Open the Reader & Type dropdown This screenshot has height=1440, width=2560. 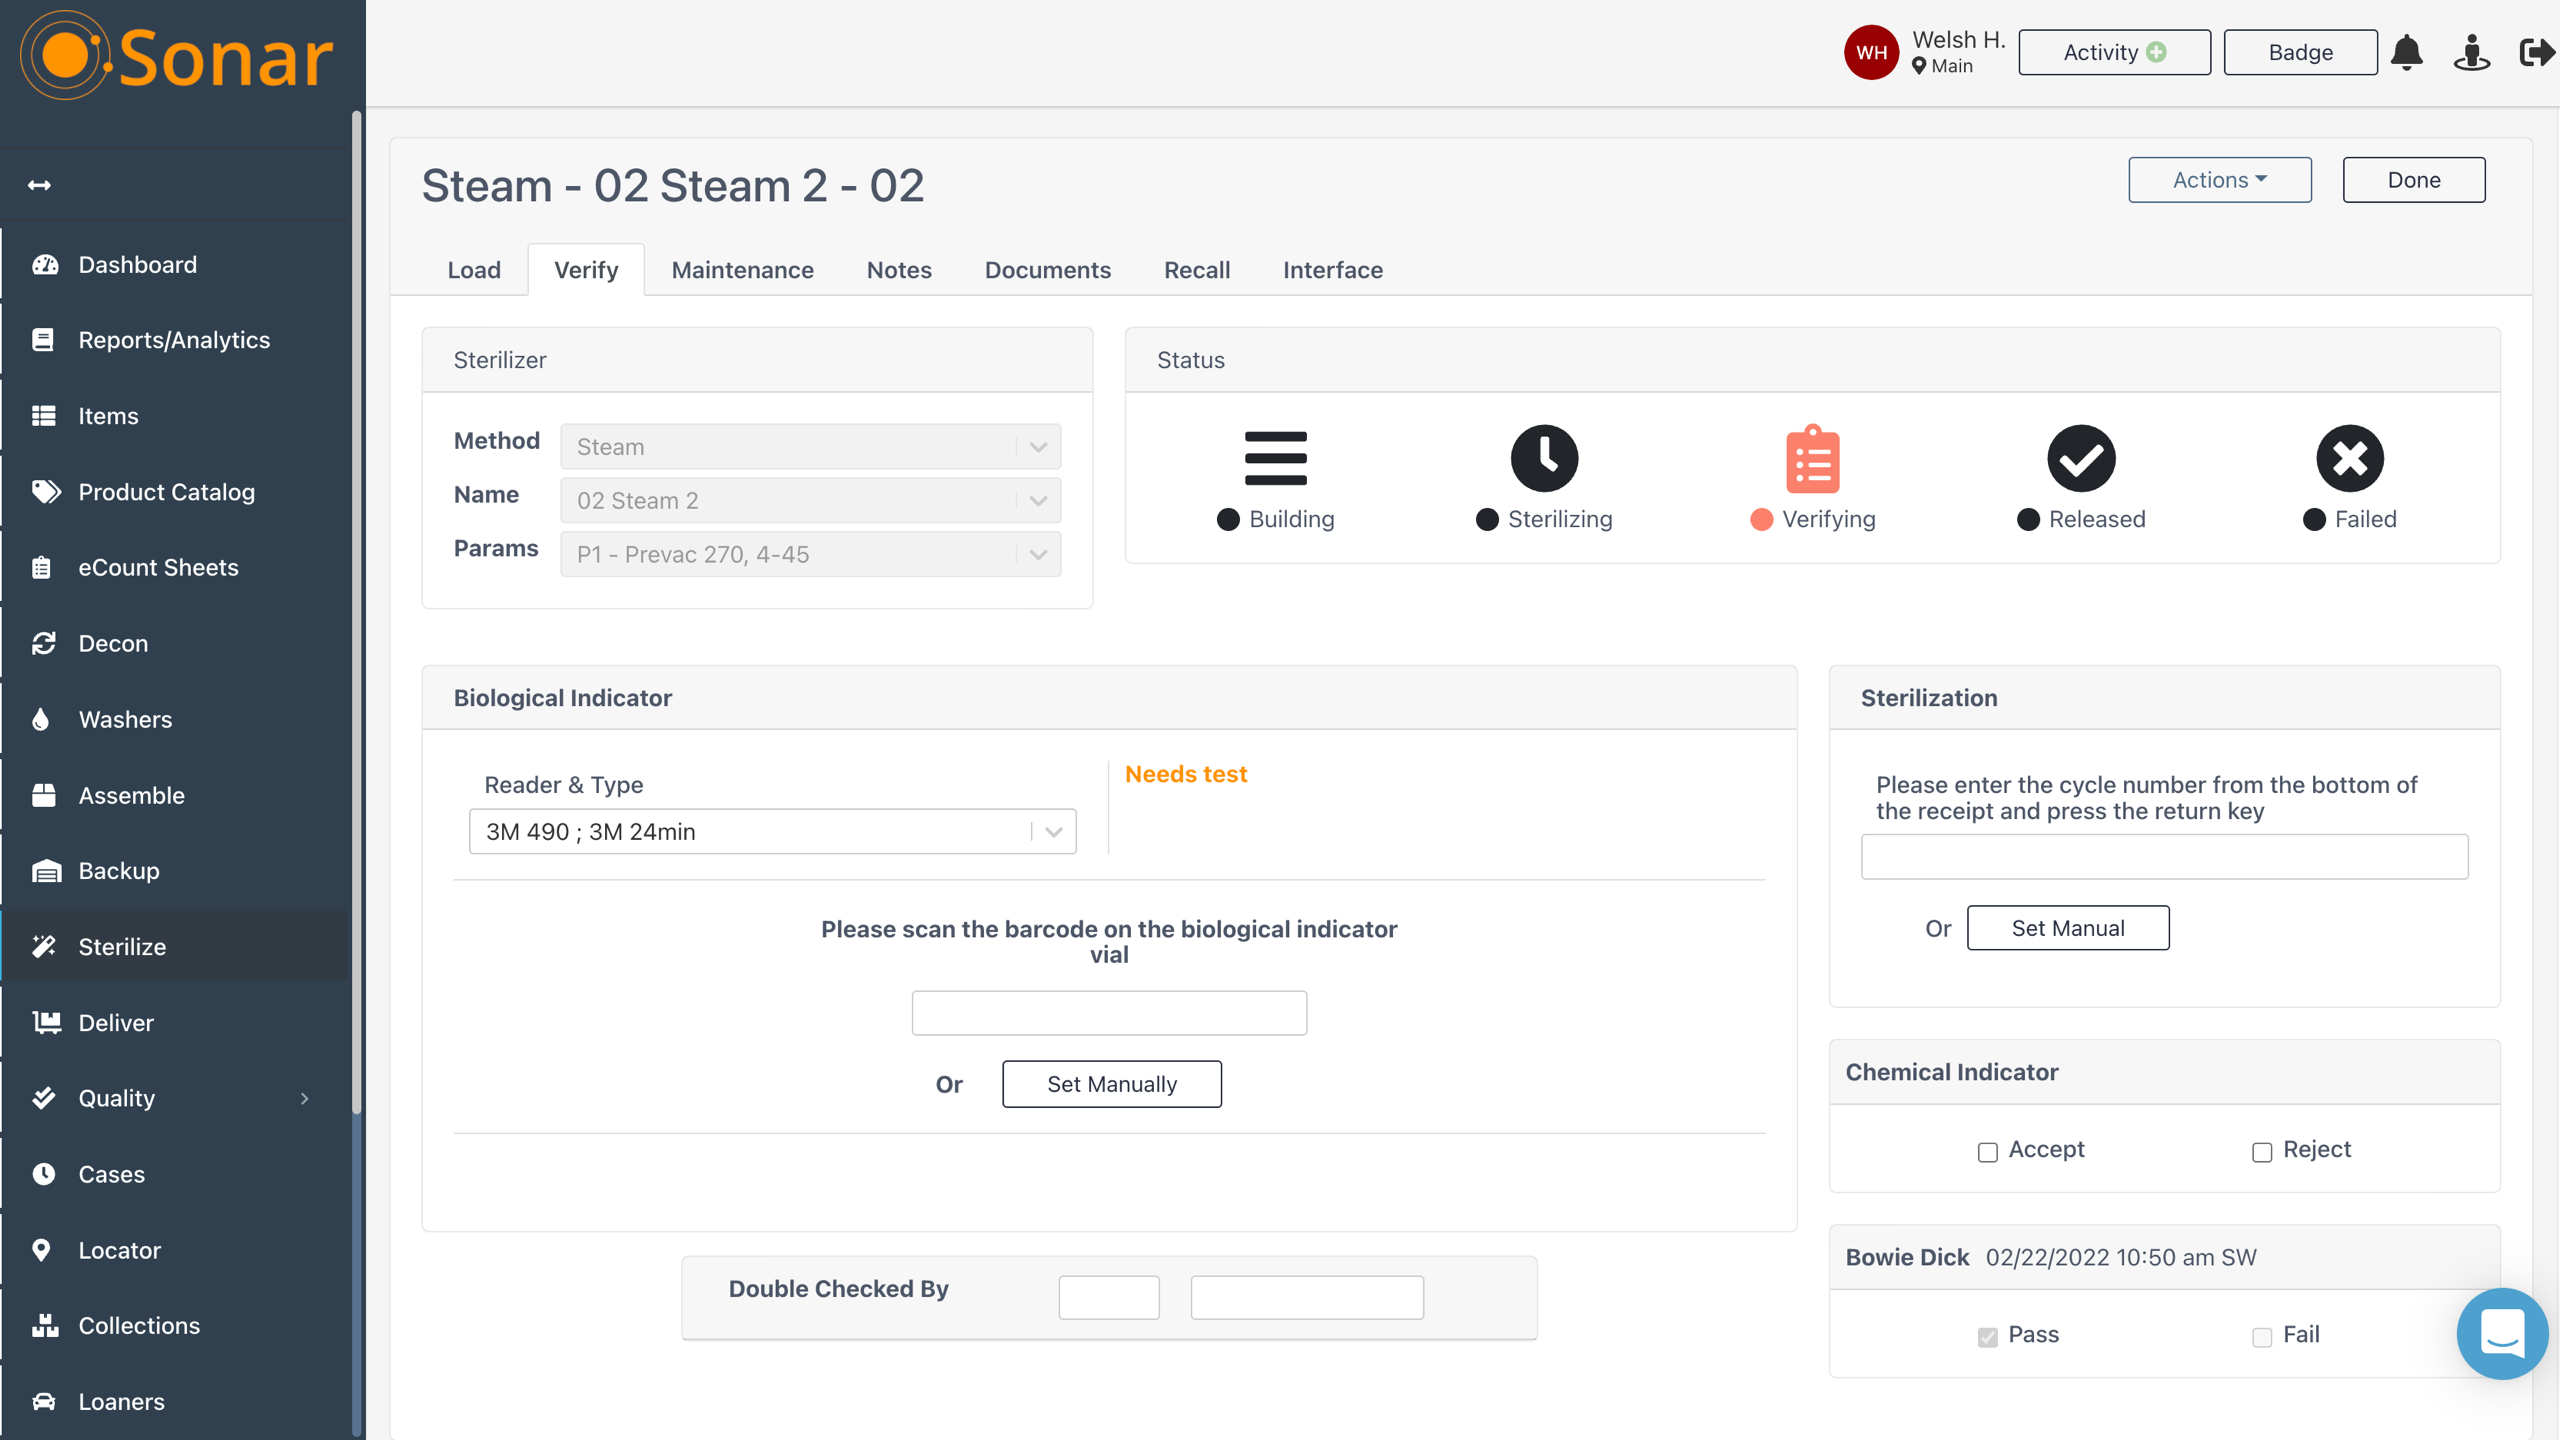click(x=772, y=831)
